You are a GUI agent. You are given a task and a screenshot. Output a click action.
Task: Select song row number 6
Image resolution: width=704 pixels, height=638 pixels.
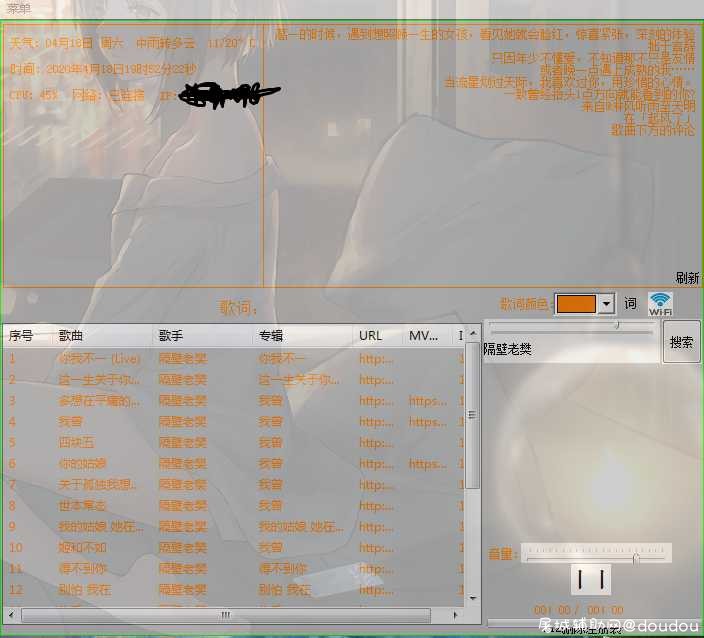pyautogui.click(x=233, y=463)
